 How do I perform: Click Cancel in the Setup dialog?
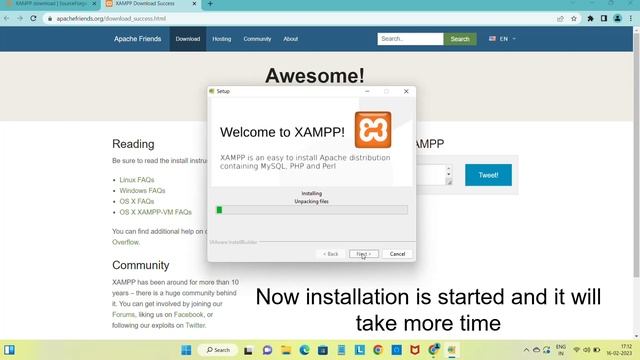tap(397, 254)
